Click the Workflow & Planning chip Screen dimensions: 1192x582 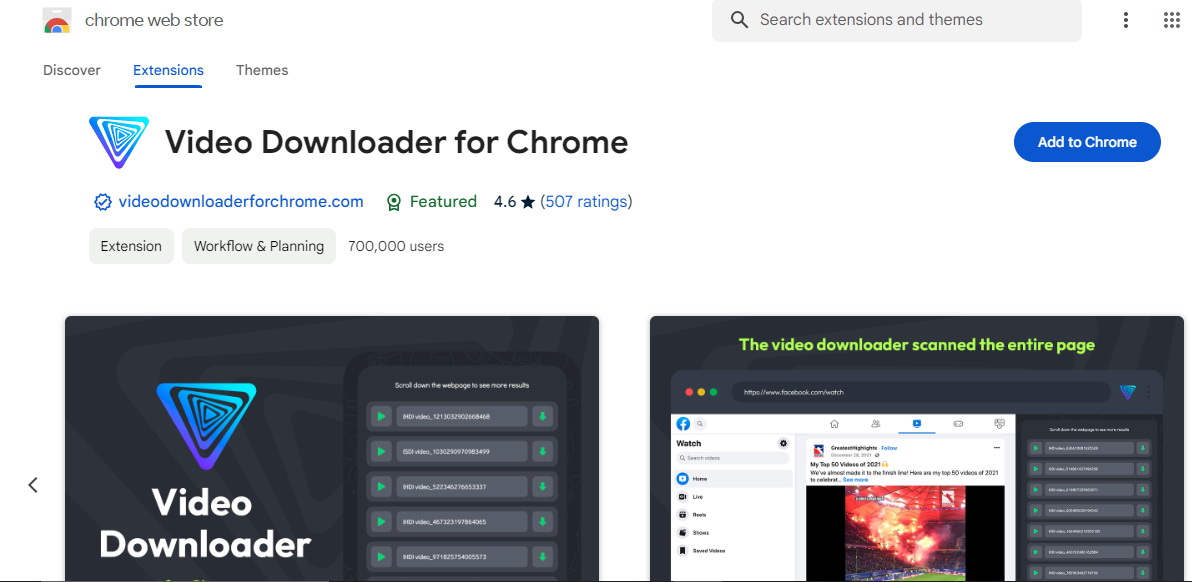click(258, 246)
